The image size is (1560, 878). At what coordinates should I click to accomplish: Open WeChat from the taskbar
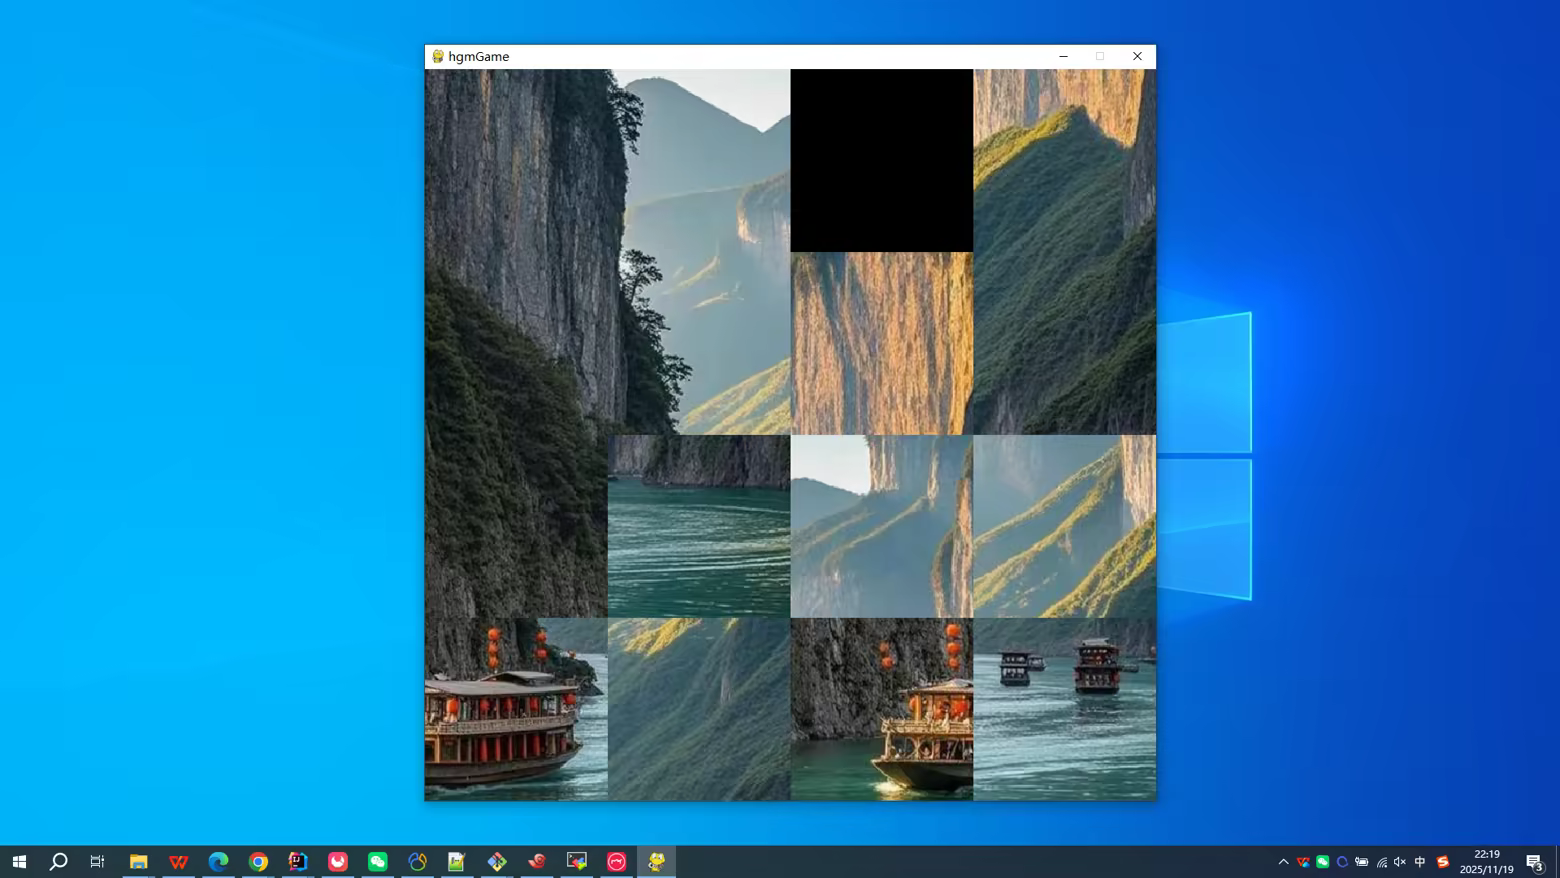[377, 861]
